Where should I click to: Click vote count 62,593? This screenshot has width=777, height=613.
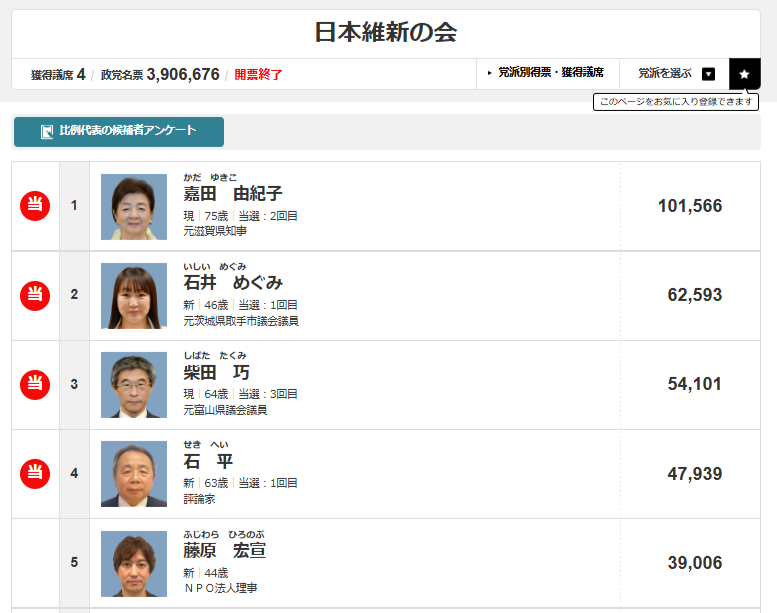tap(695, 295)
